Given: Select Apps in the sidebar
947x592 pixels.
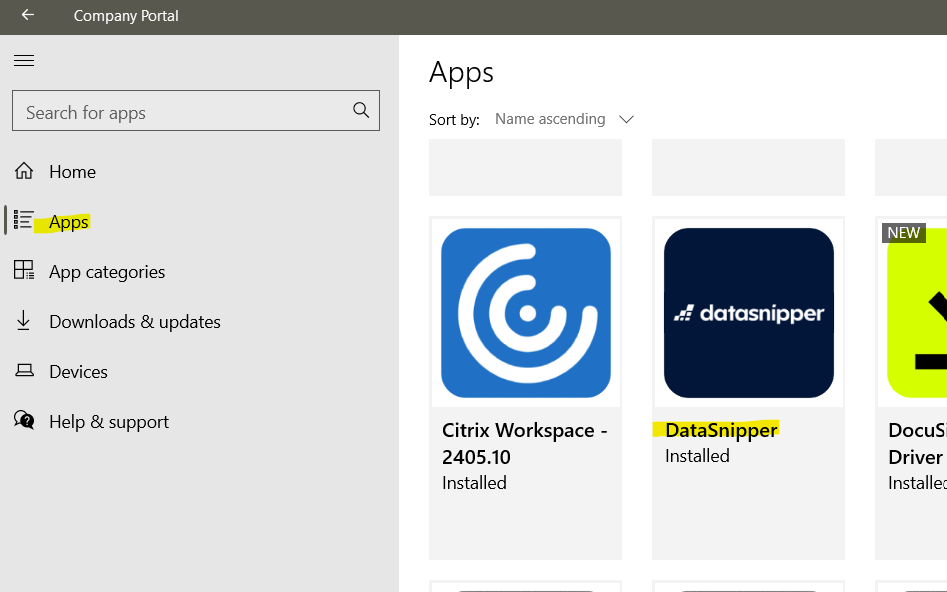Looking at the screenshot, I should (x=69, y=222).
